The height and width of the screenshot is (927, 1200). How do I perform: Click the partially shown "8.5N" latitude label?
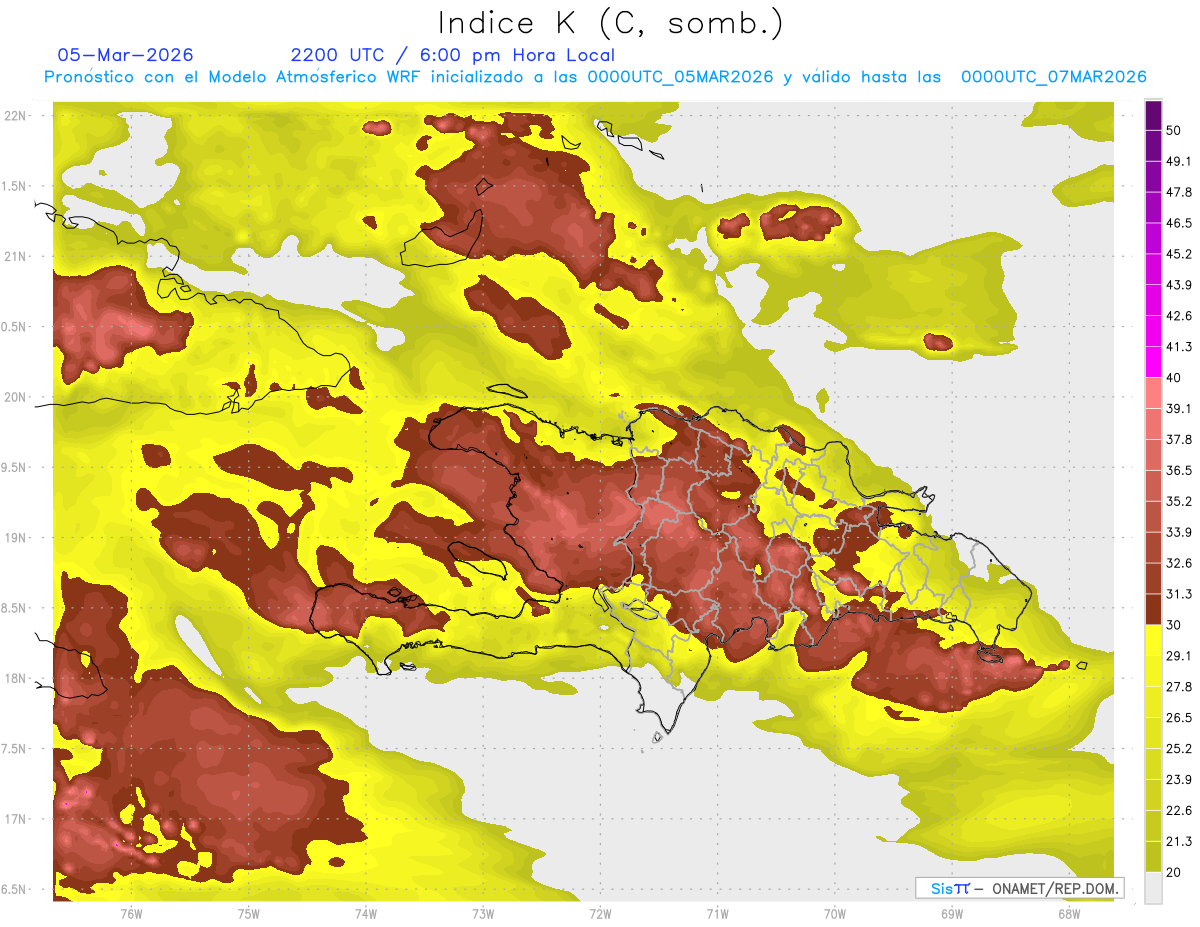15,608
